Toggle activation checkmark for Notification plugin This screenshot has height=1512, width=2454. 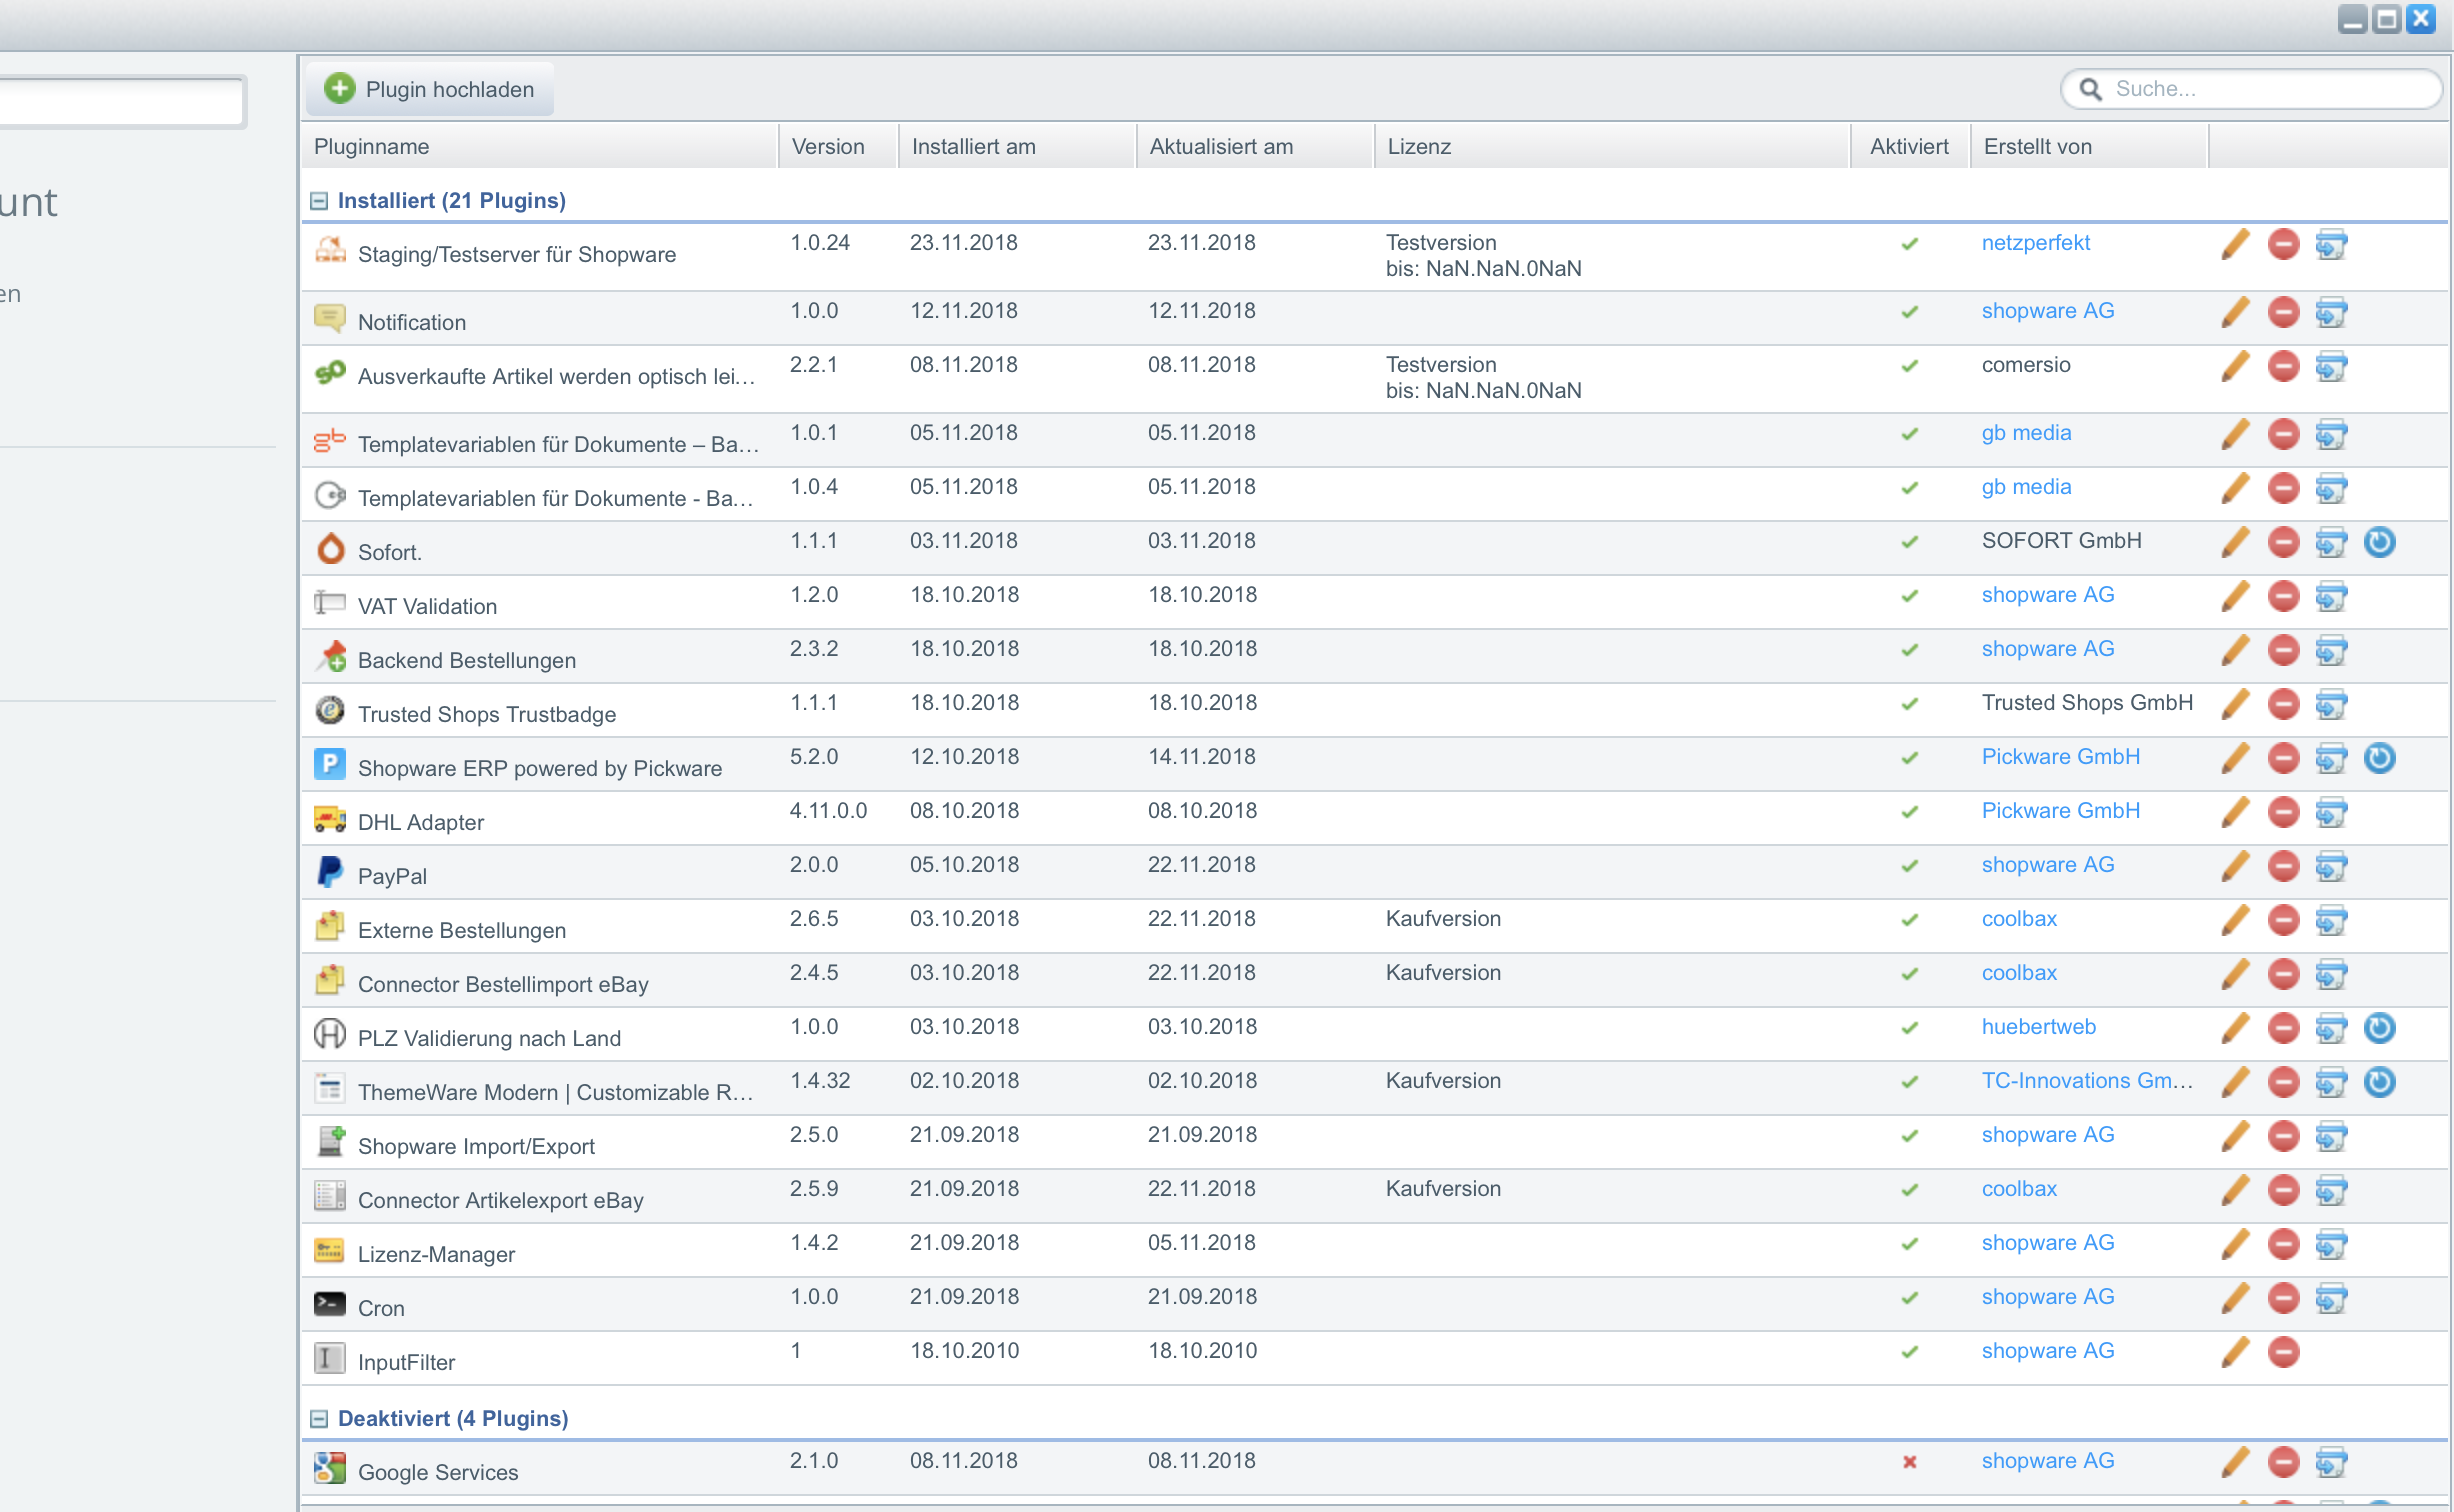(x=1909, y=312)
